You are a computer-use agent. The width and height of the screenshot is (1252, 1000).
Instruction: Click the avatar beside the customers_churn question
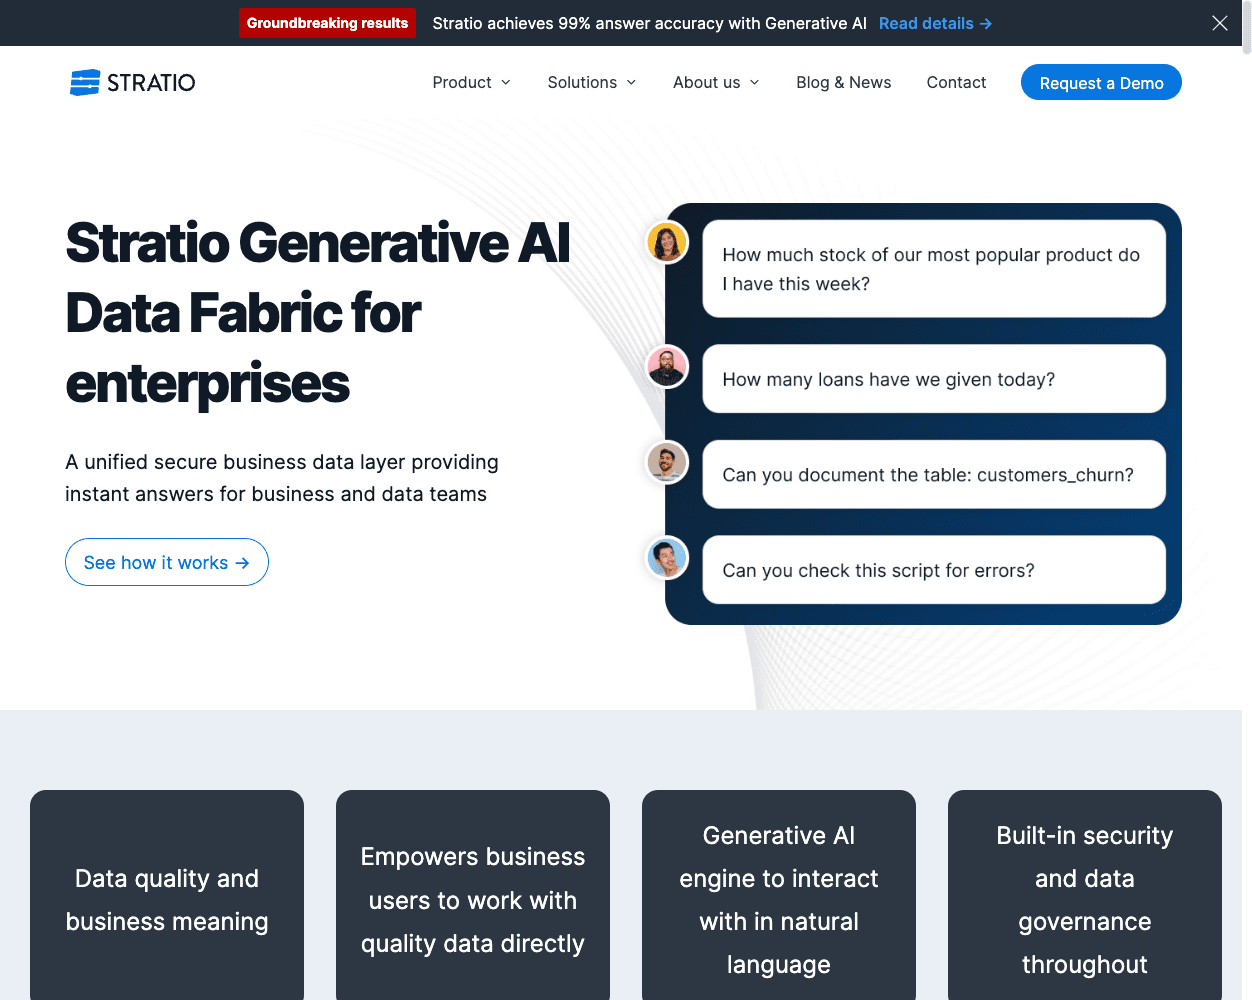pos(667,462)
